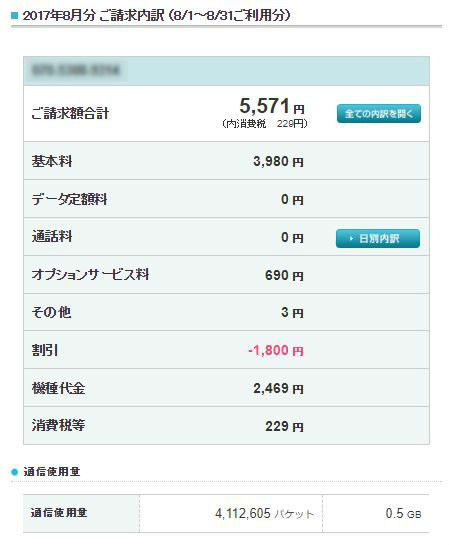Select the blurred phone number header
This screenshot has width=449, height=545.
tap(226, 71)
